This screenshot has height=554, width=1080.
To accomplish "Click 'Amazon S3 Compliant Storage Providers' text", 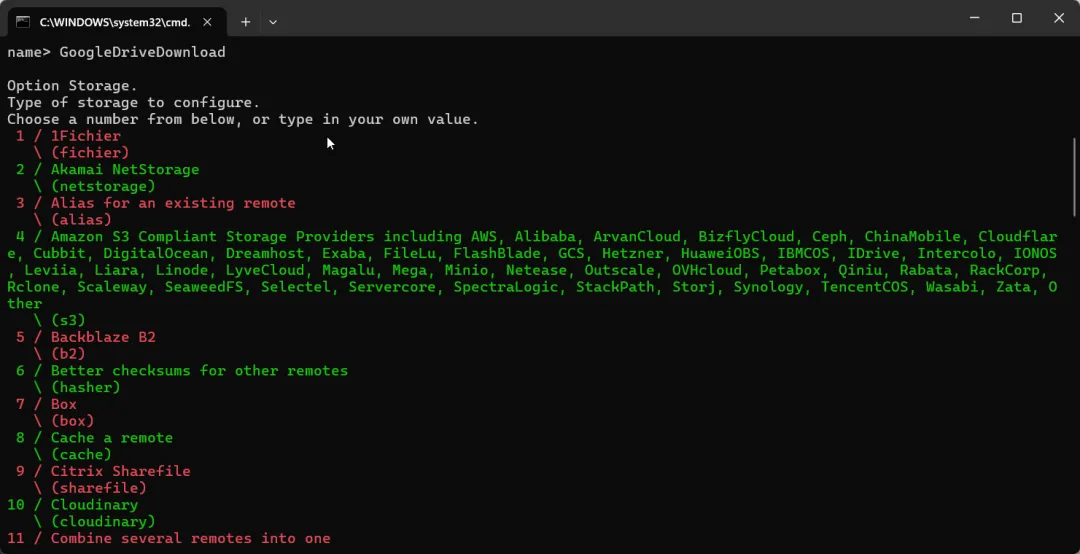I will 212,237.
